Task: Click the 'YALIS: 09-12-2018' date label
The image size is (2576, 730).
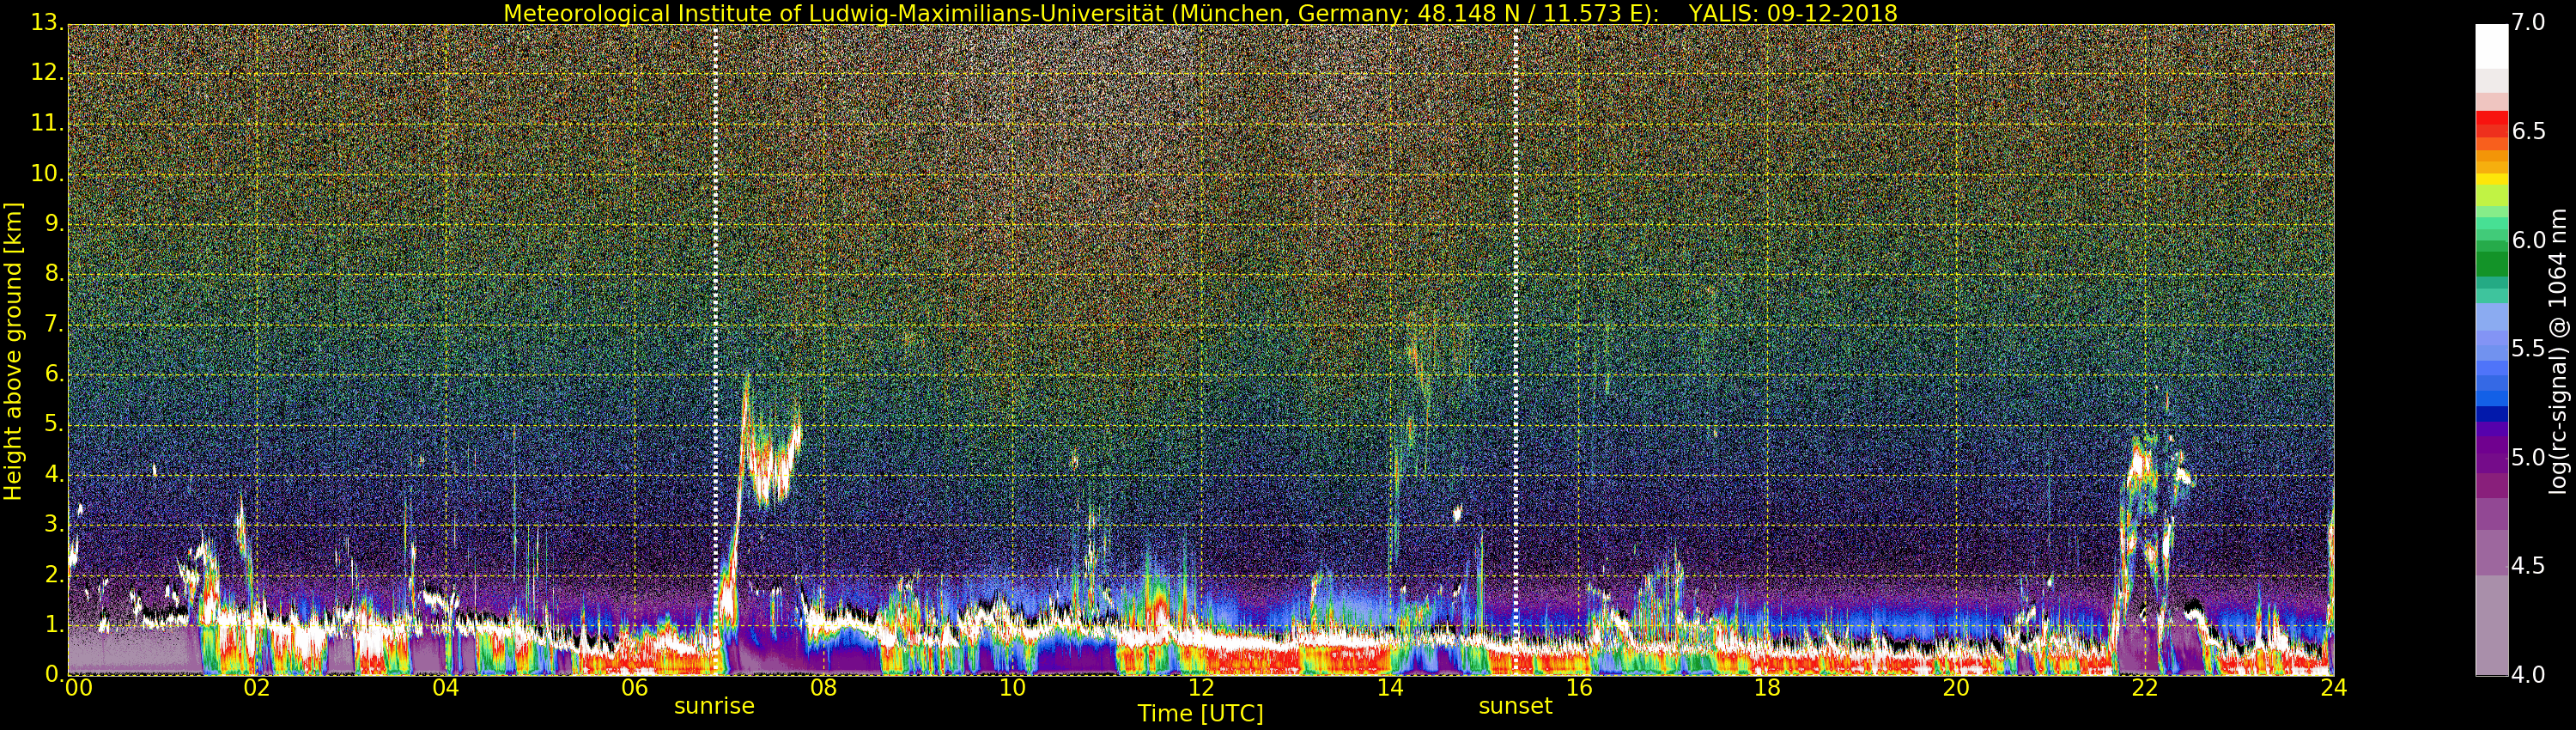Action: coord(1792,13)
